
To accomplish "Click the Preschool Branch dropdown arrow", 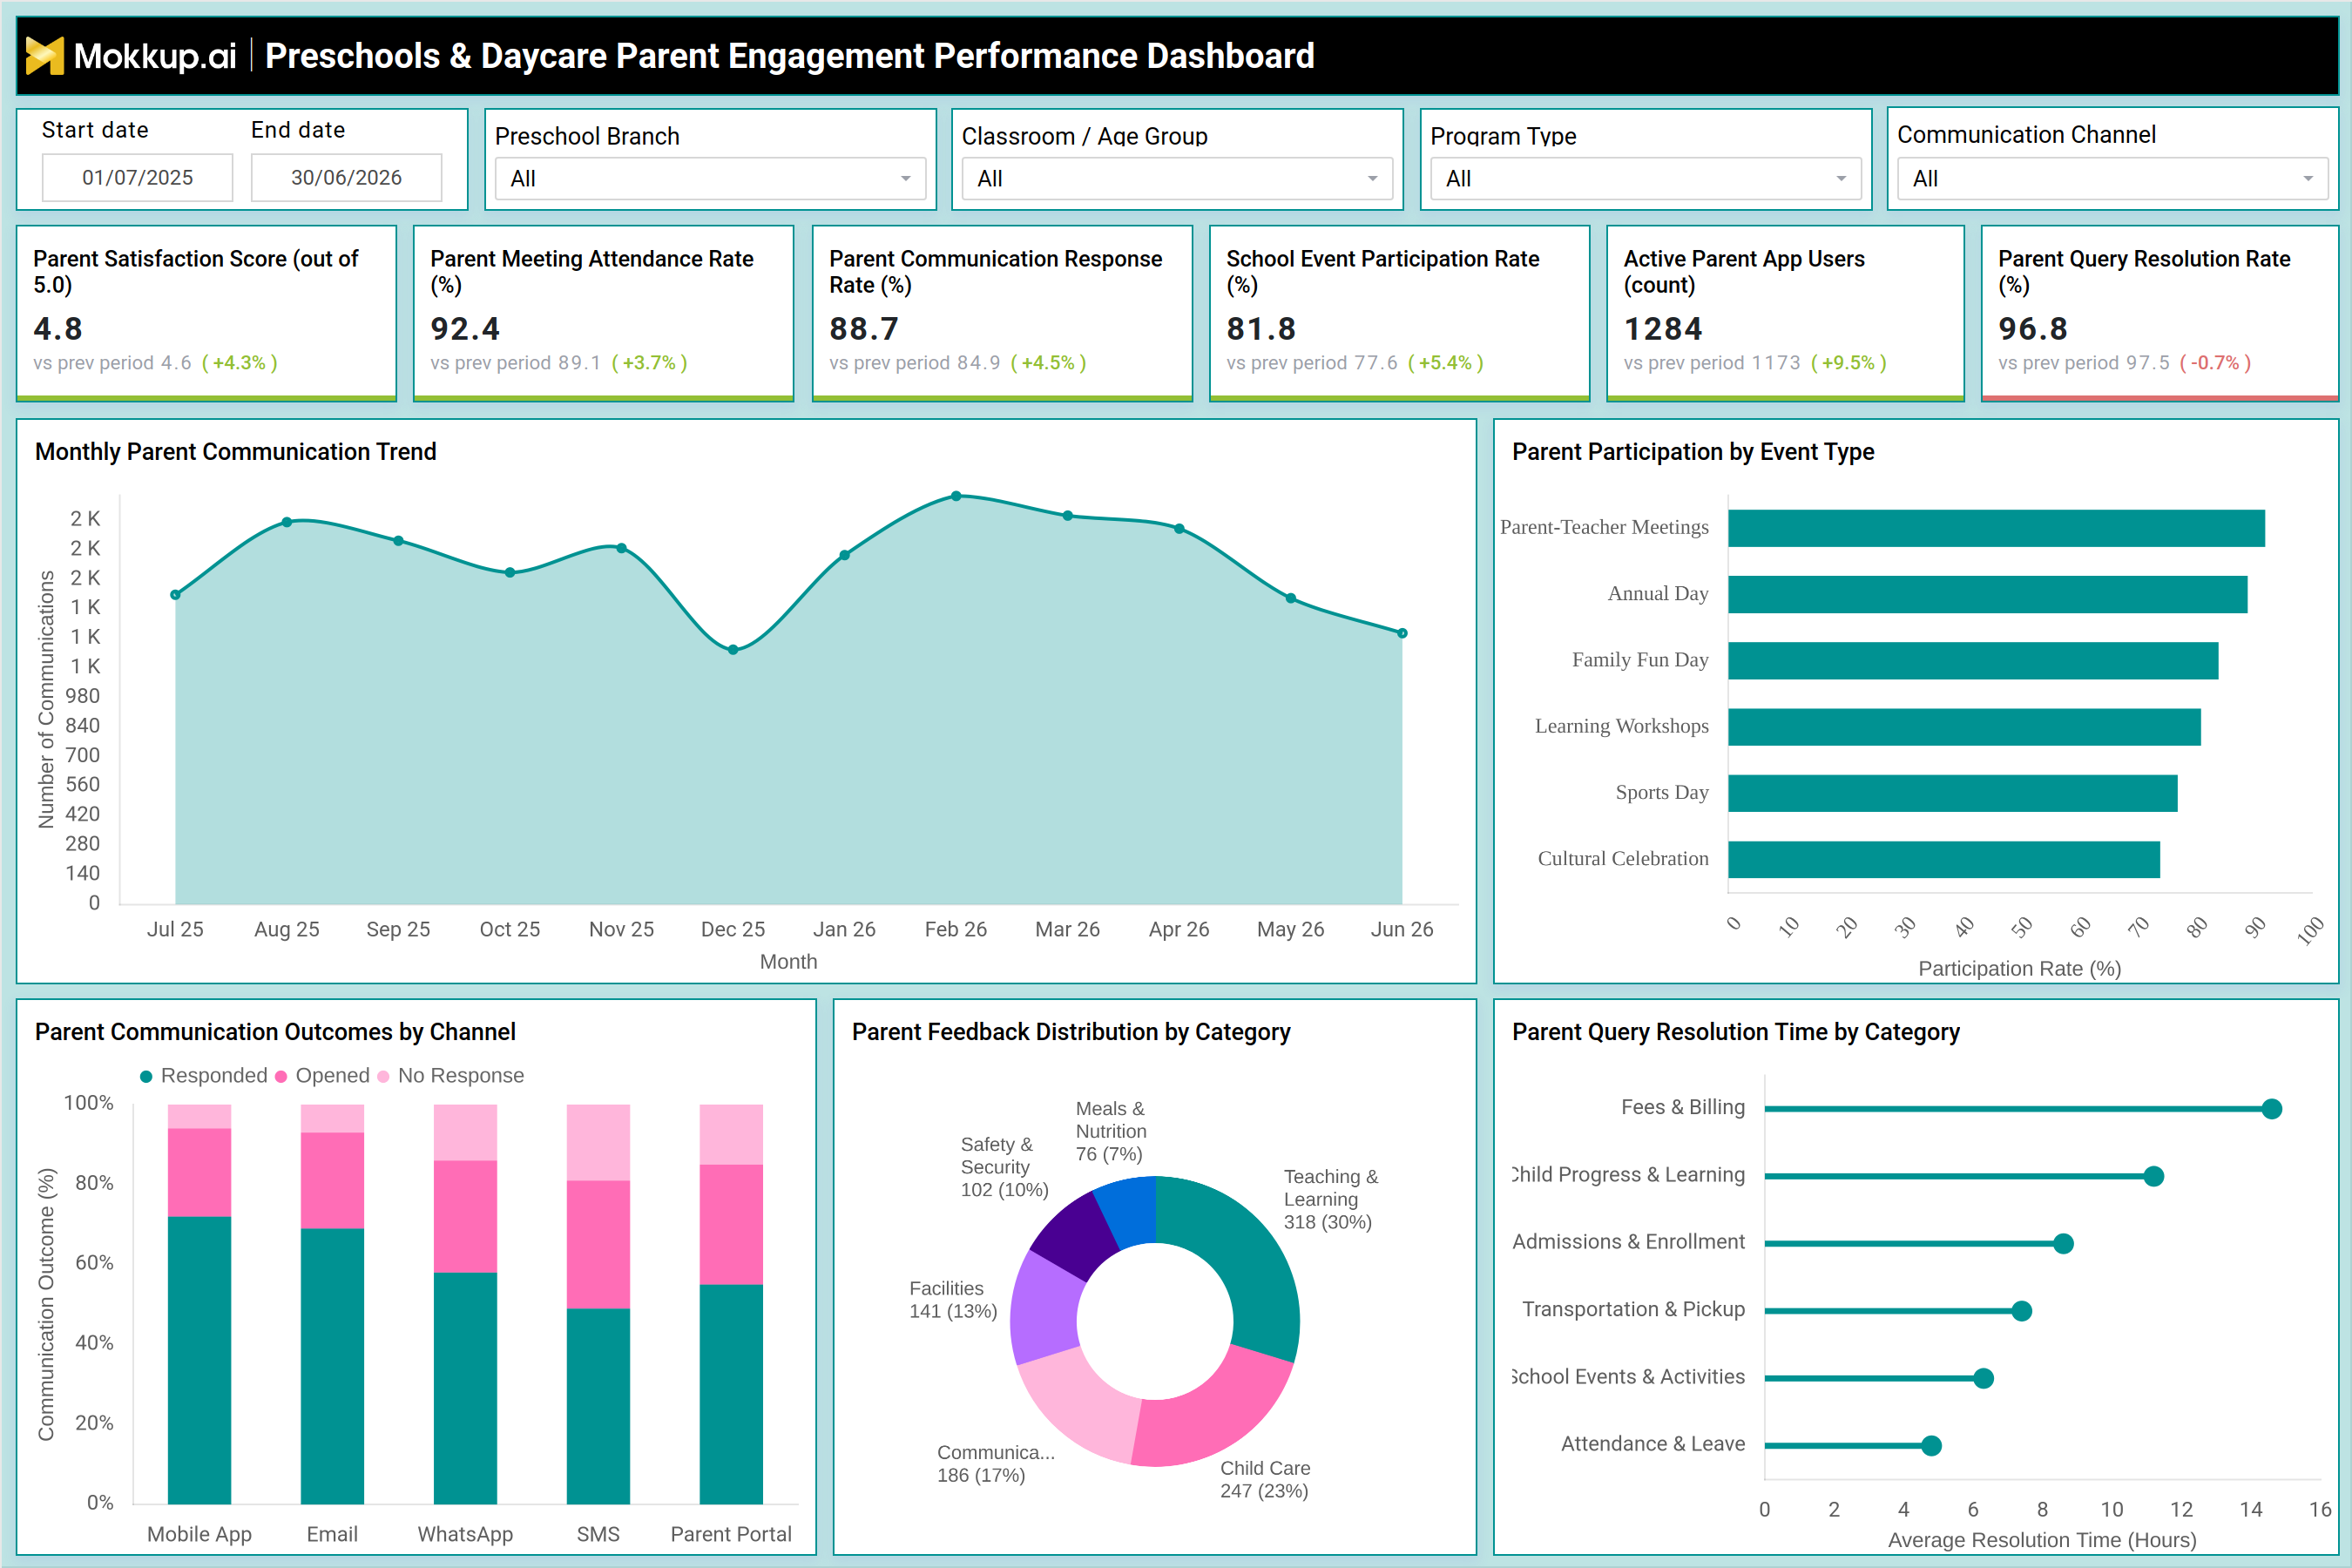I will tap(906, 179).
